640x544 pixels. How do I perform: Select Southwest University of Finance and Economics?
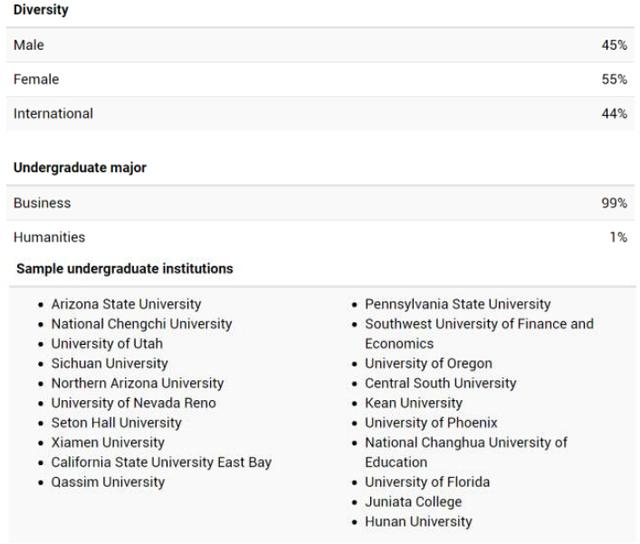479,334
